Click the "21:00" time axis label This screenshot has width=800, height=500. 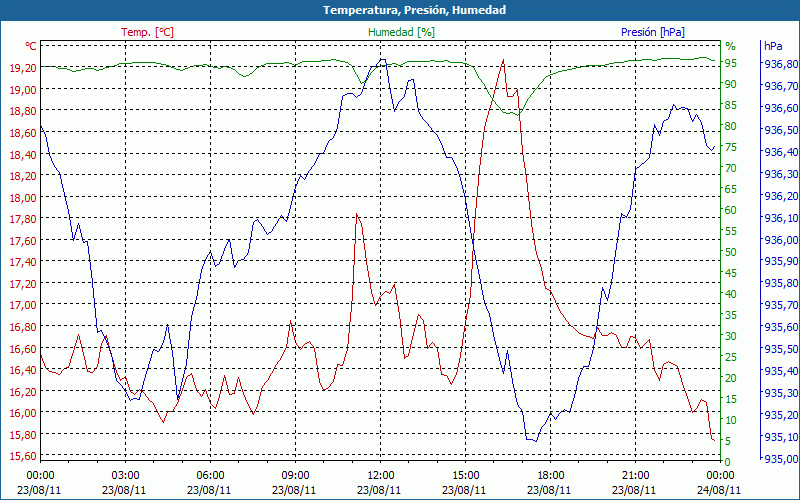[636, 476]
